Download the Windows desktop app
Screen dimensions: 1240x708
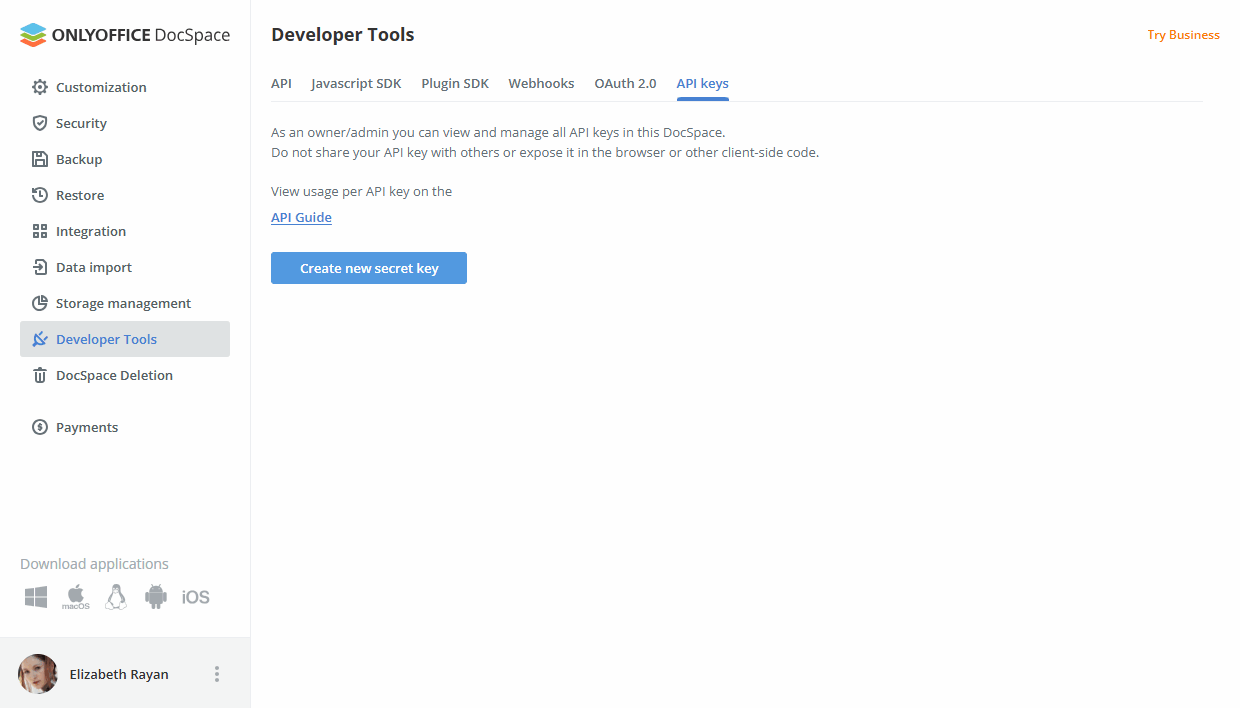click(36, 597)
